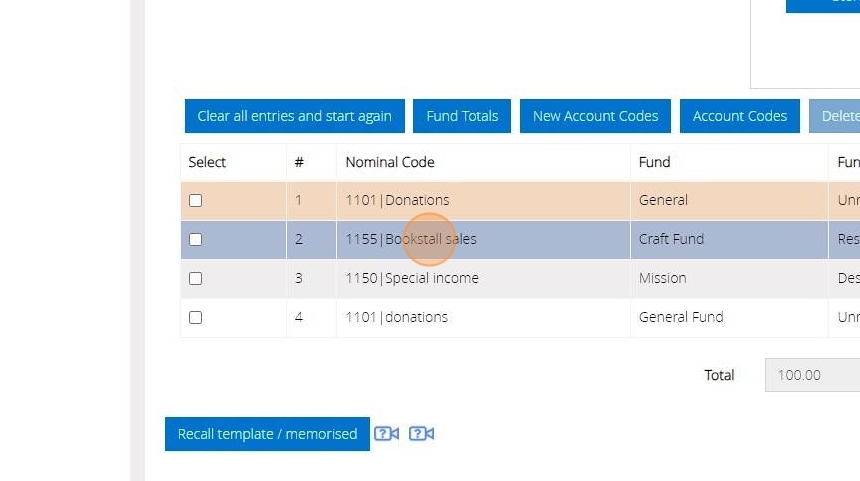Image resolution: width=860 pixels, height=481 pixels.
Task: Click the Craft Fund cell
Action: [671, 239]
